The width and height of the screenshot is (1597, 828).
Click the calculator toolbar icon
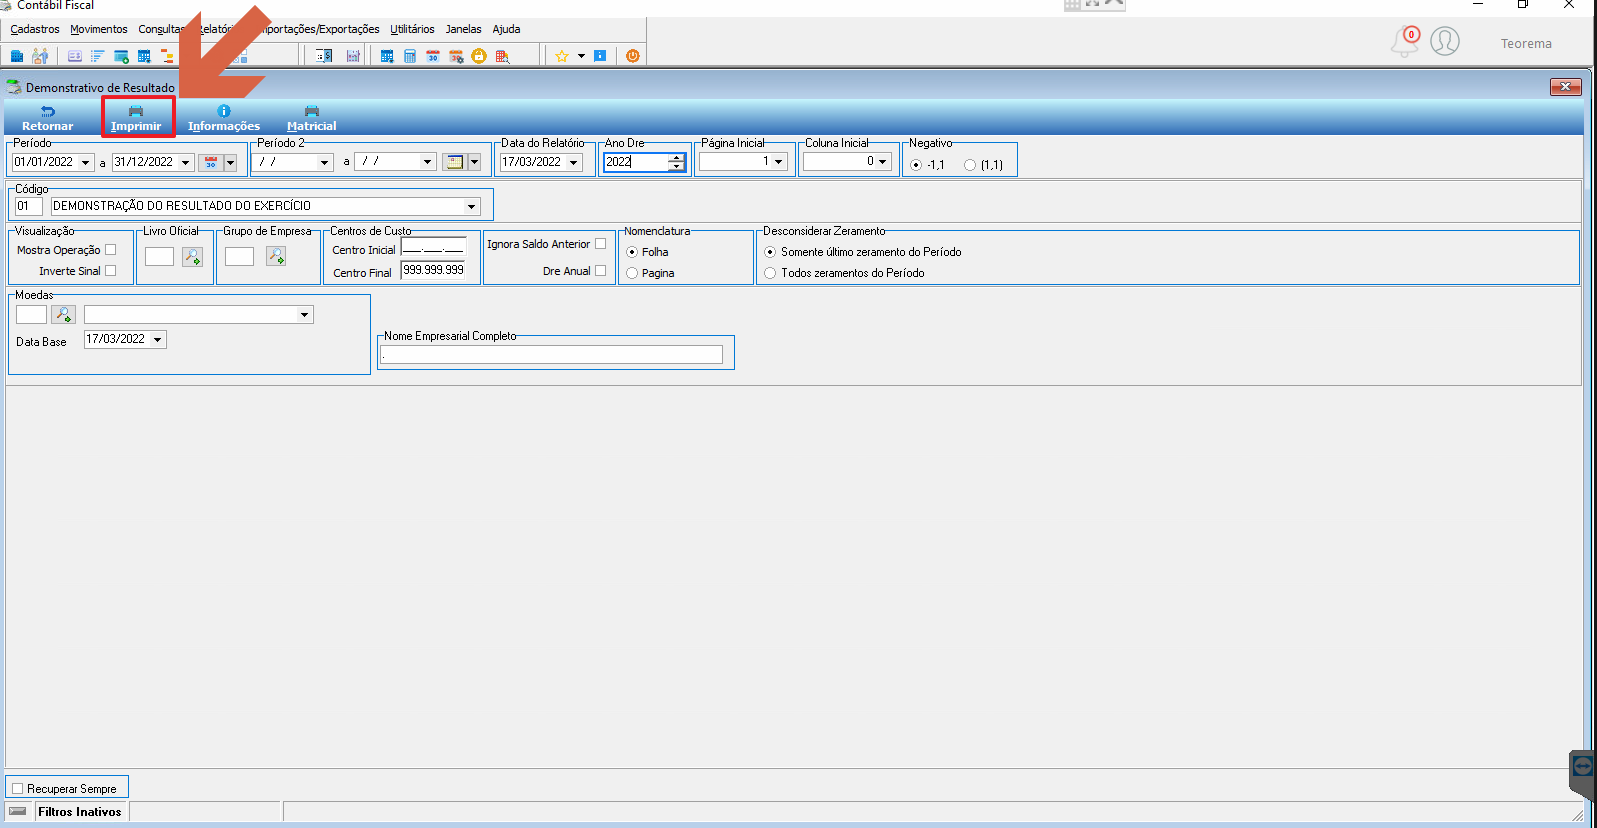pyautogui.click(x=410, y=56)
